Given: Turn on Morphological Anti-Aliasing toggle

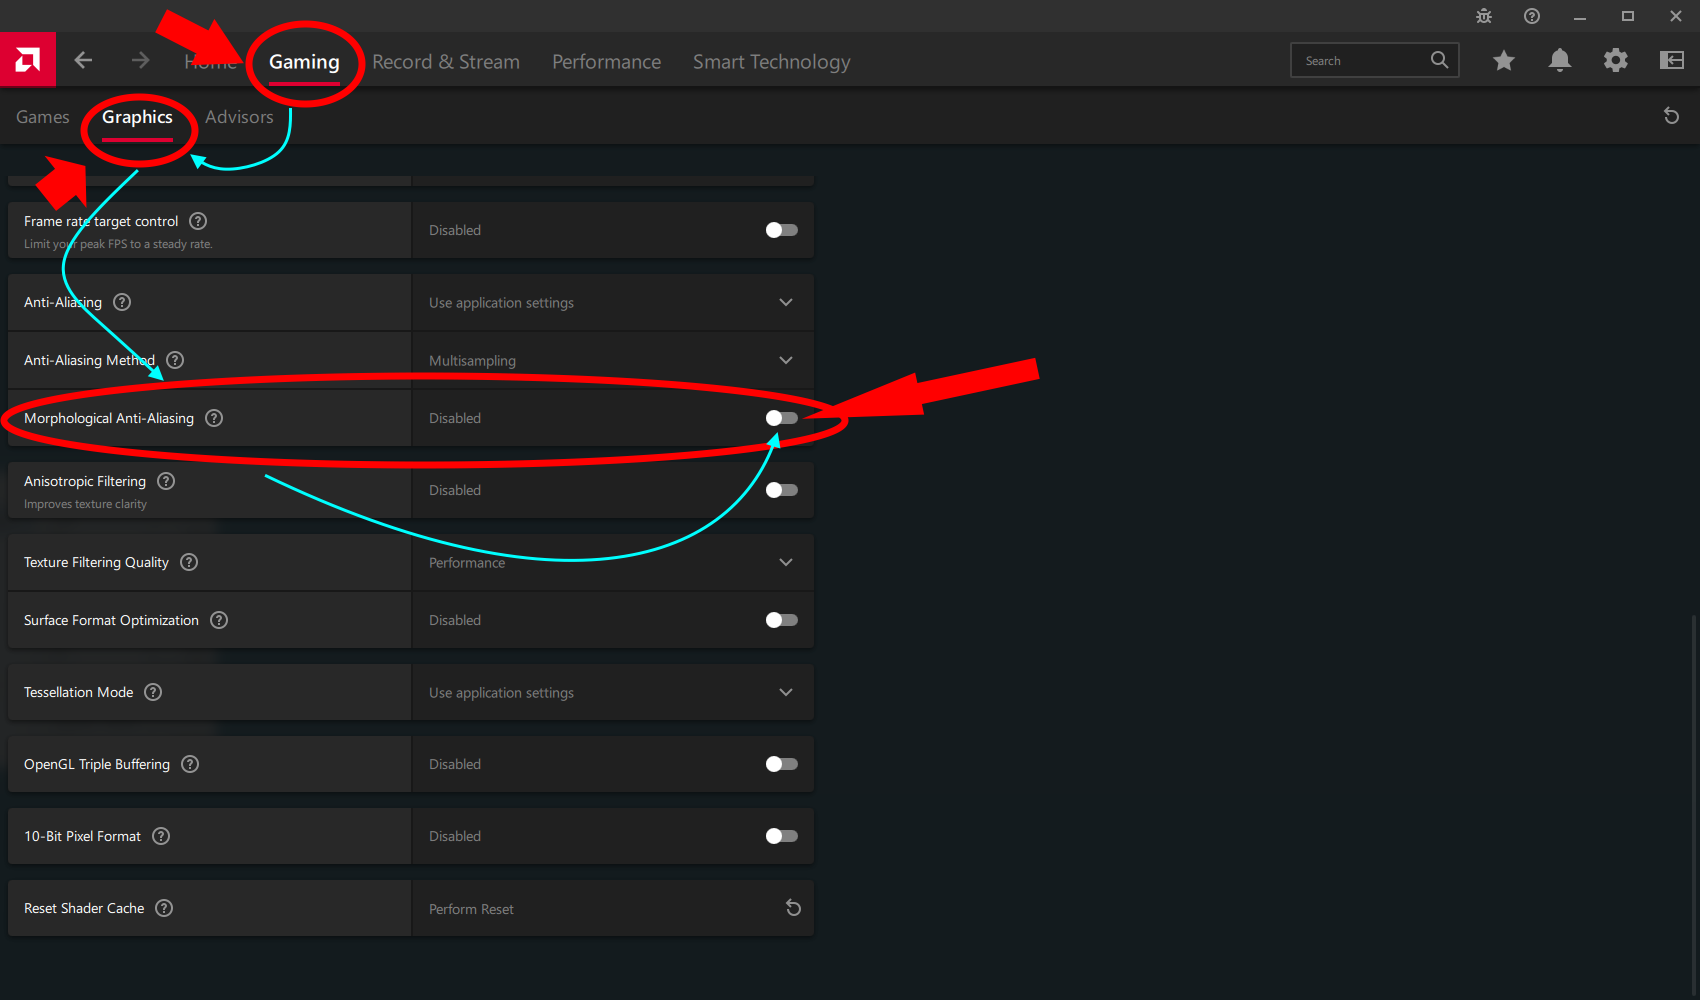Looking at the screenshot, I should tap(782, 418).
